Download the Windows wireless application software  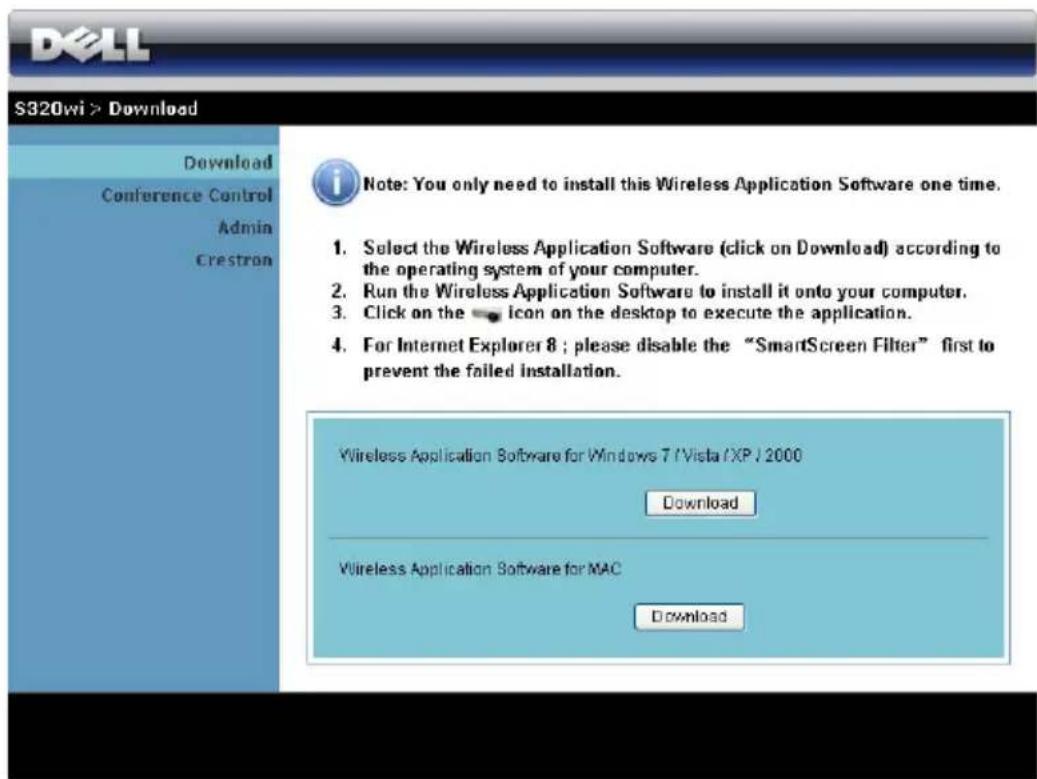pyautogui.click(x=700, y=503)
